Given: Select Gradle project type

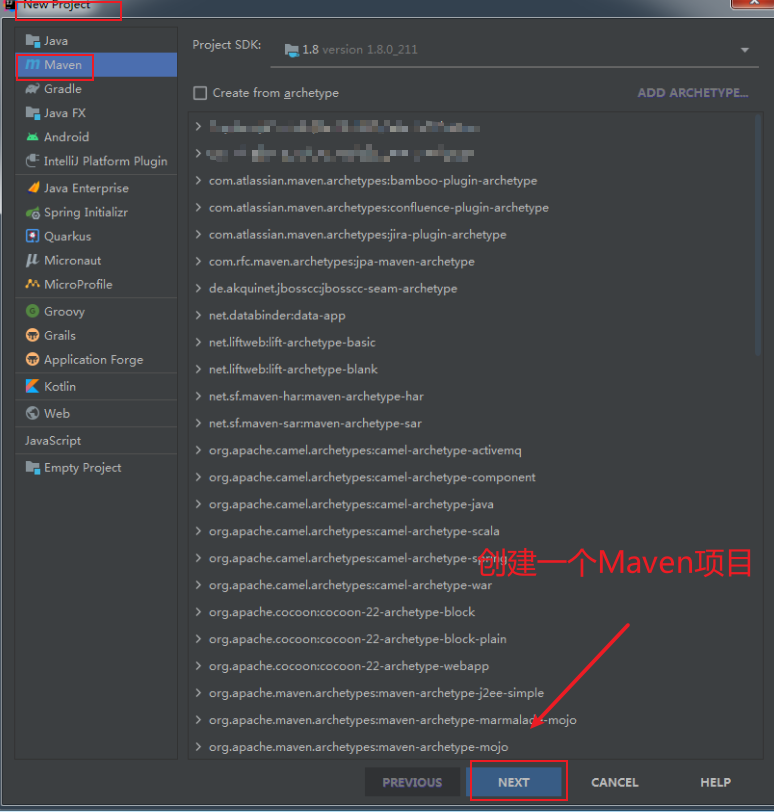Looking at the screenshot, I should click(x=96, y=89).
